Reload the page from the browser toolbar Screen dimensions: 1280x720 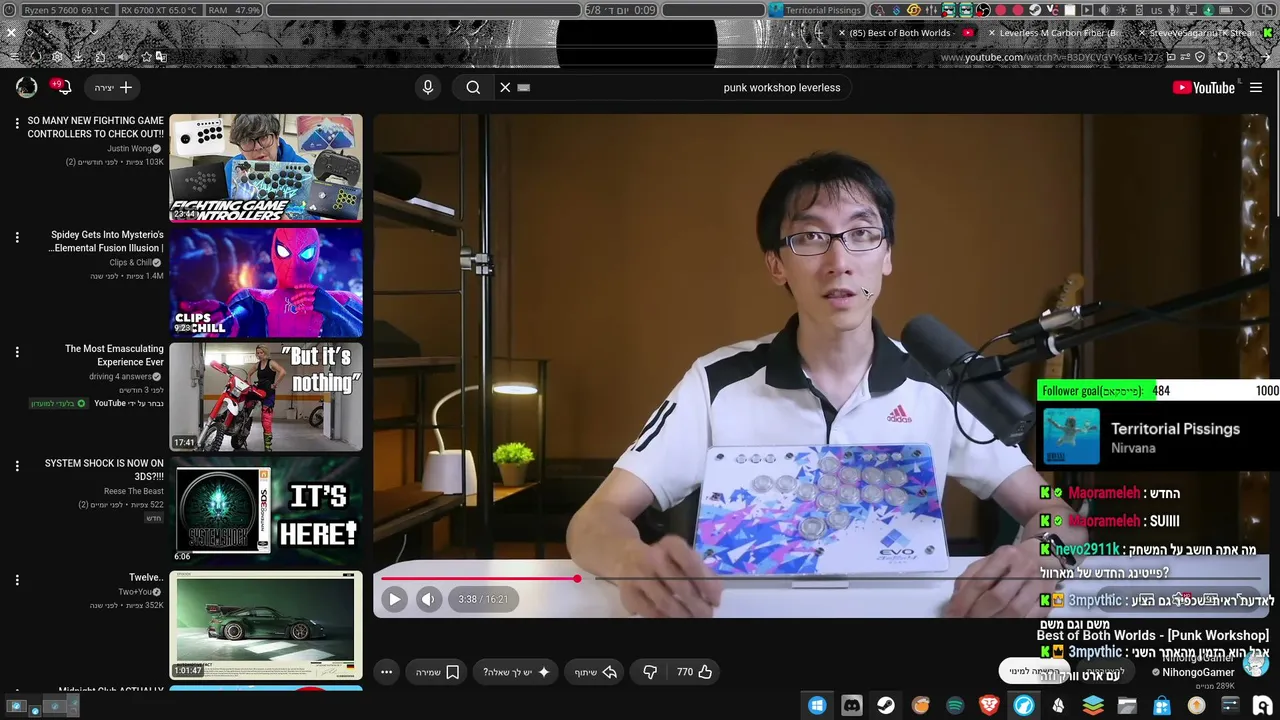pos(1222,57)
